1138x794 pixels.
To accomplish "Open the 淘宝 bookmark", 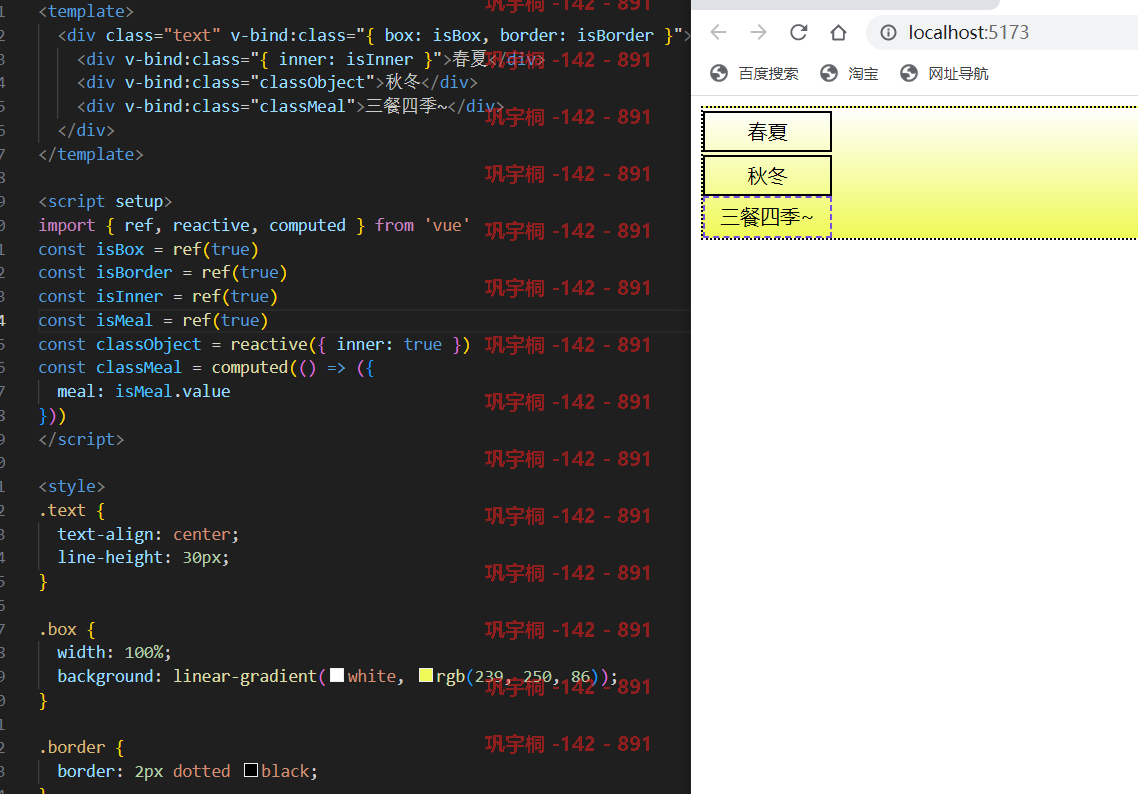I will pyautogui.click(x=863, y=73).
